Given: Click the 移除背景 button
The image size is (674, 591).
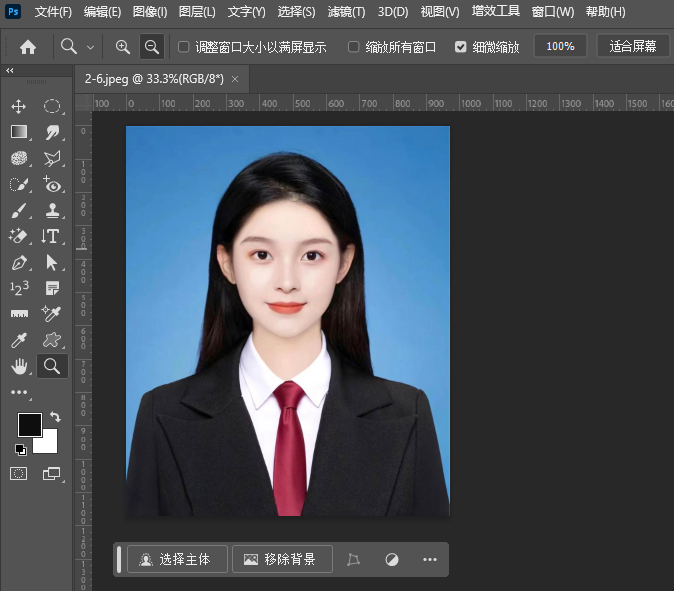Looking at the screenshot, I should [282, 560].
